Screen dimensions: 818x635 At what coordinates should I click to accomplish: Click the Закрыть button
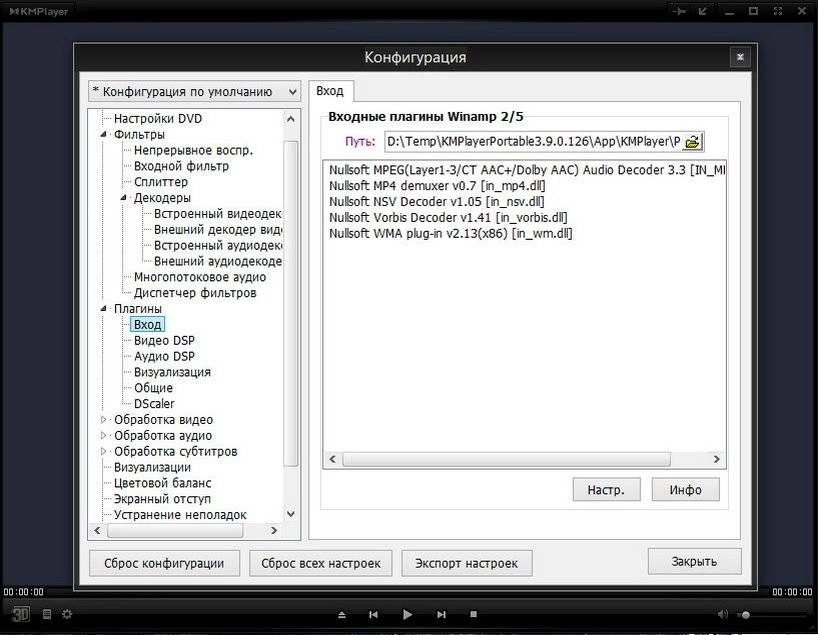pos(694,561)
